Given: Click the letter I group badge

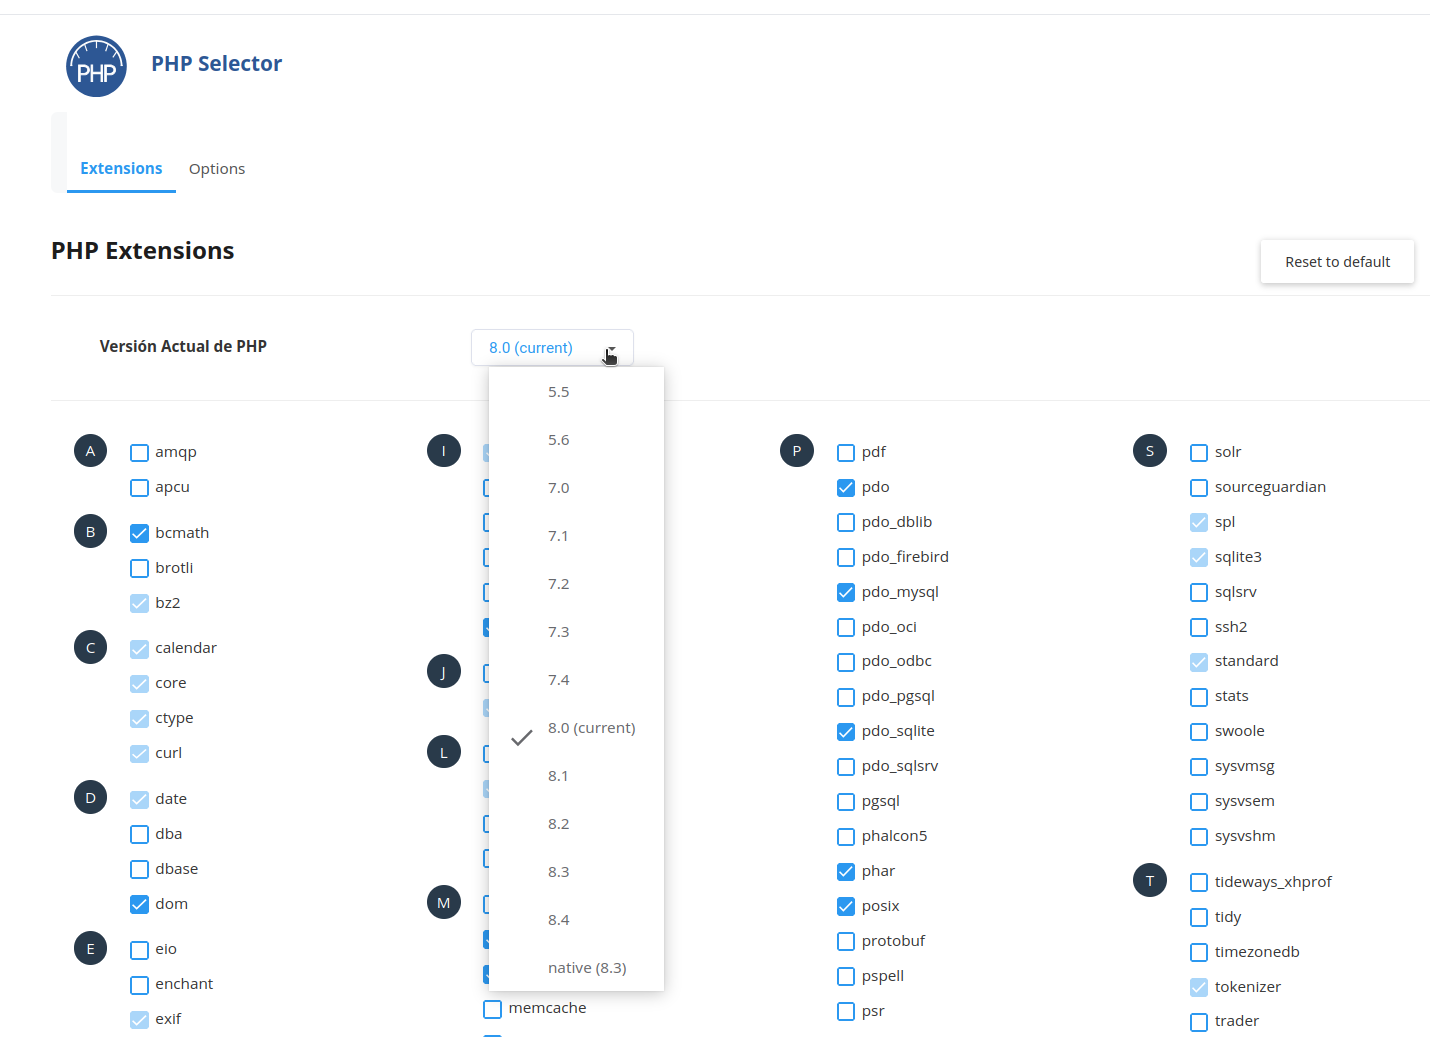Looking at the screenshot, I should click(x=444, y=451).
